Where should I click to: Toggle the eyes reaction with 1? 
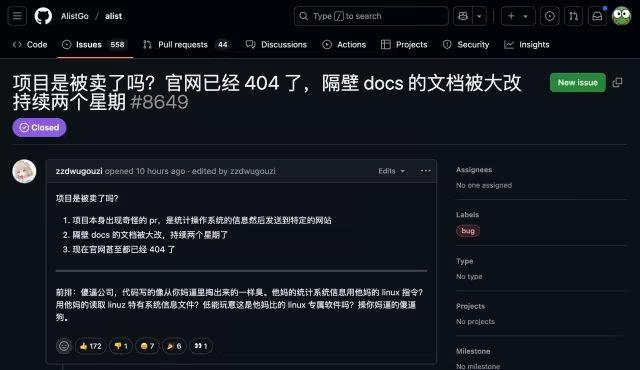201,346
